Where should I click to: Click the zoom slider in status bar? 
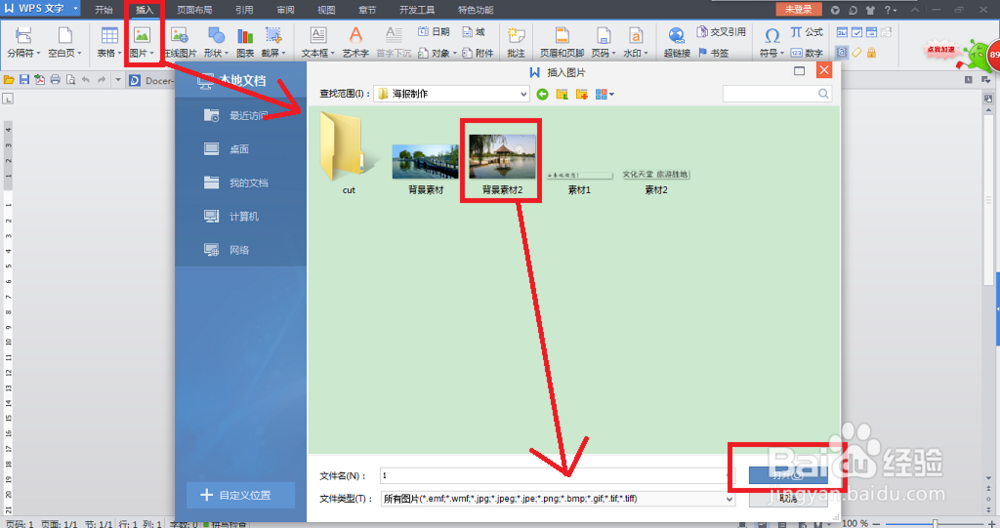pos(935,524)
